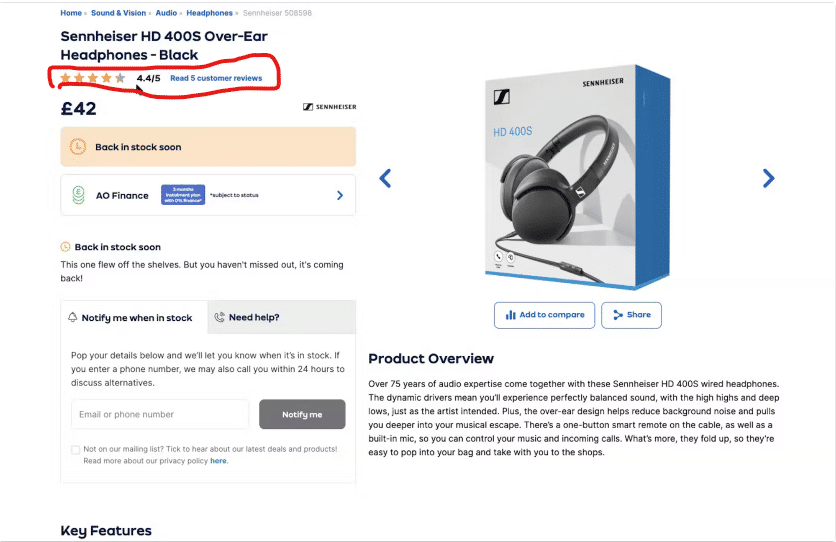Click the AO Finance coins icon
The image size is (836, 542).
pyautogui.click(x=78, y=195)
